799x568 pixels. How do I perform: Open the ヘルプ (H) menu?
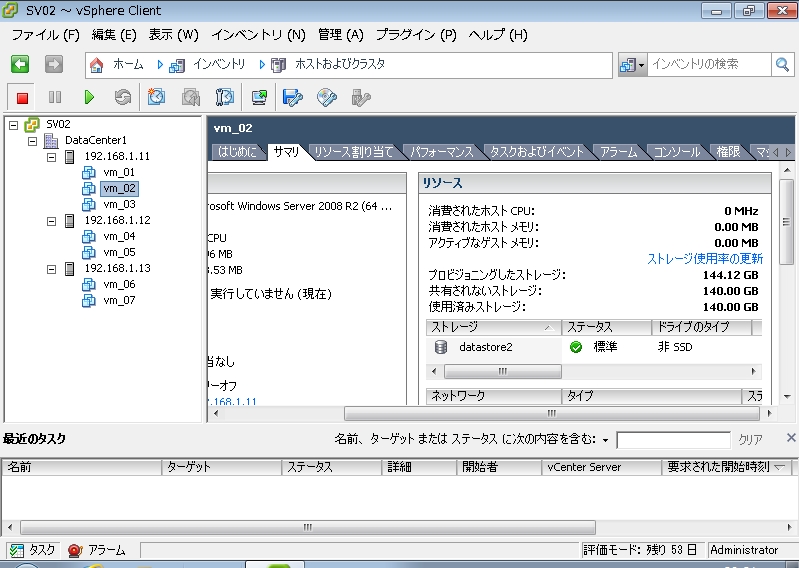click(498, 35)
